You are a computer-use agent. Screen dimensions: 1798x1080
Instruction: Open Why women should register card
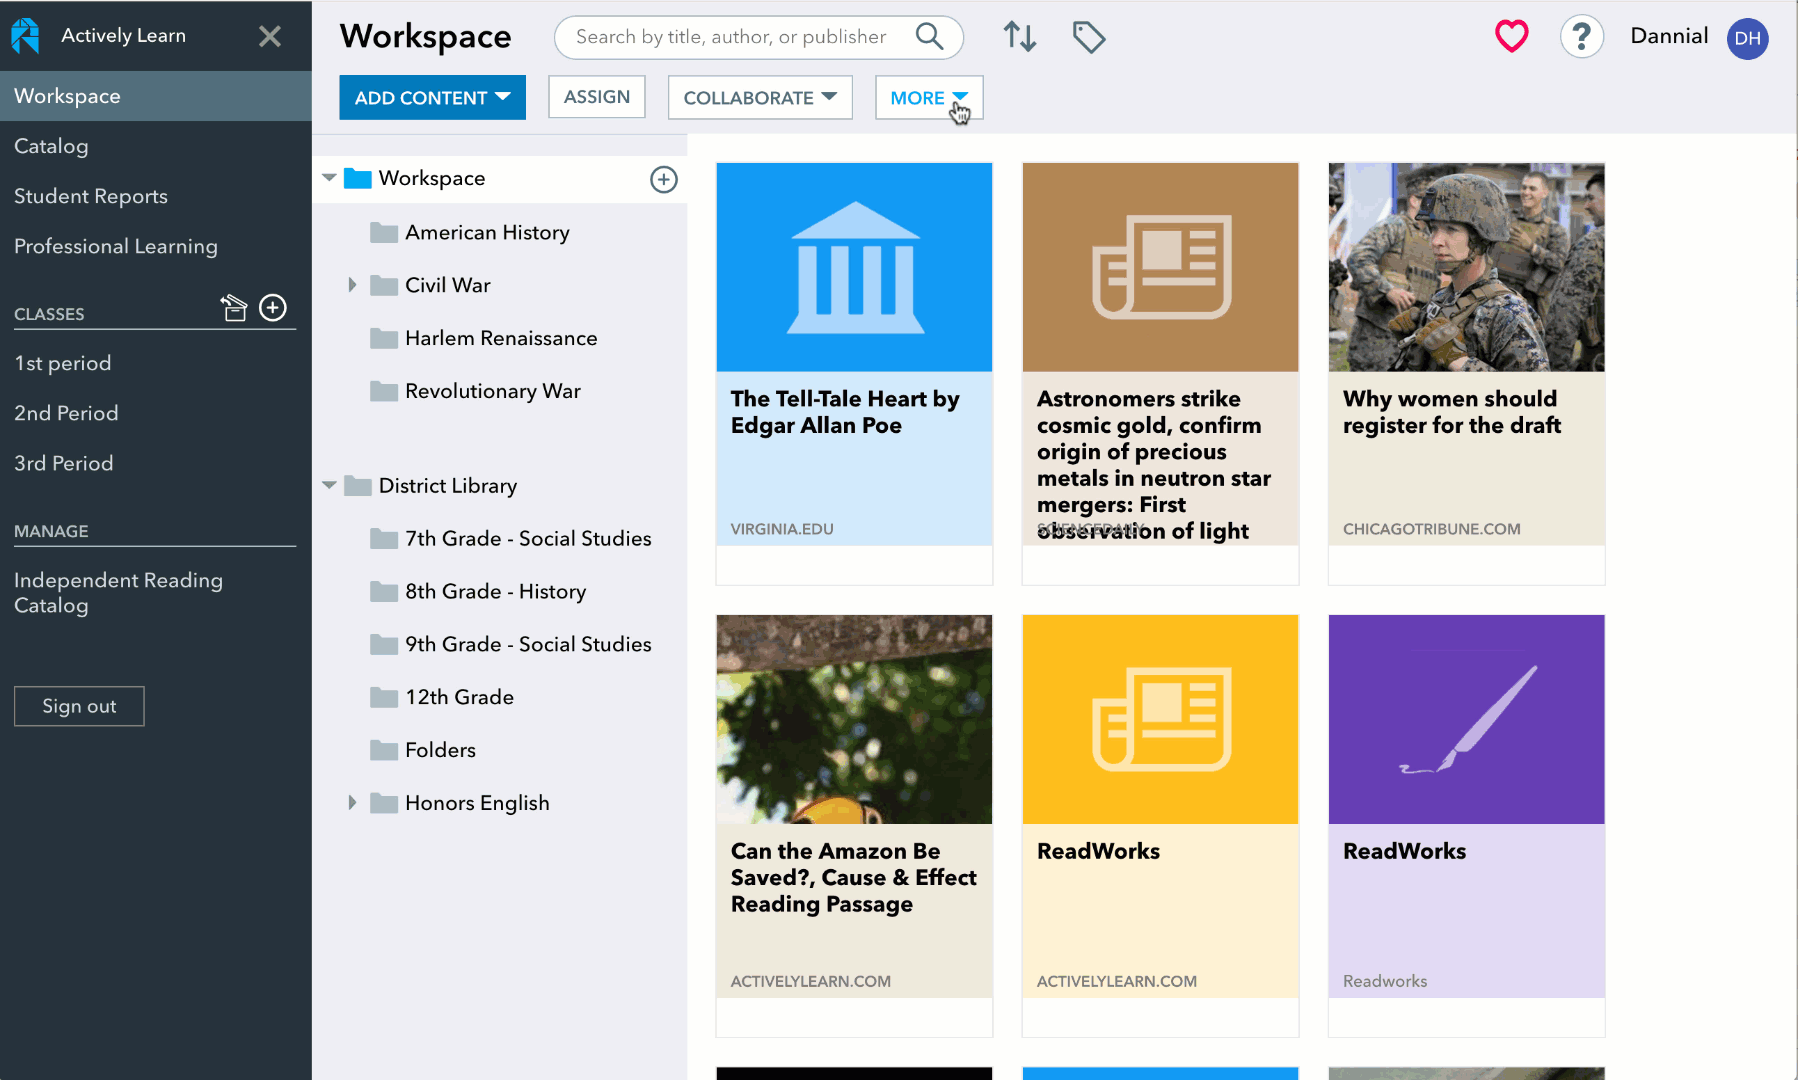tap(1466, 374)
